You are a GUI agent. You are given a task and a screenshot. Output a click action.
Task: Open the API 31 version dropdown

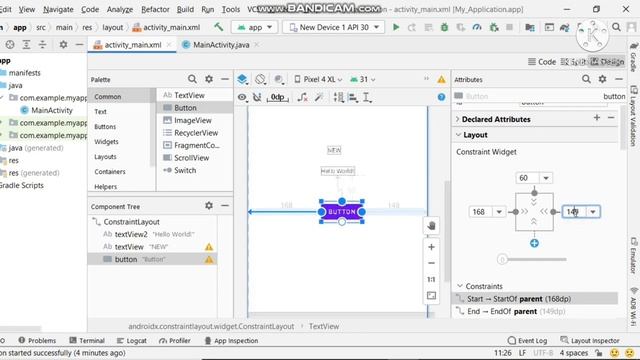coord(362,79)
